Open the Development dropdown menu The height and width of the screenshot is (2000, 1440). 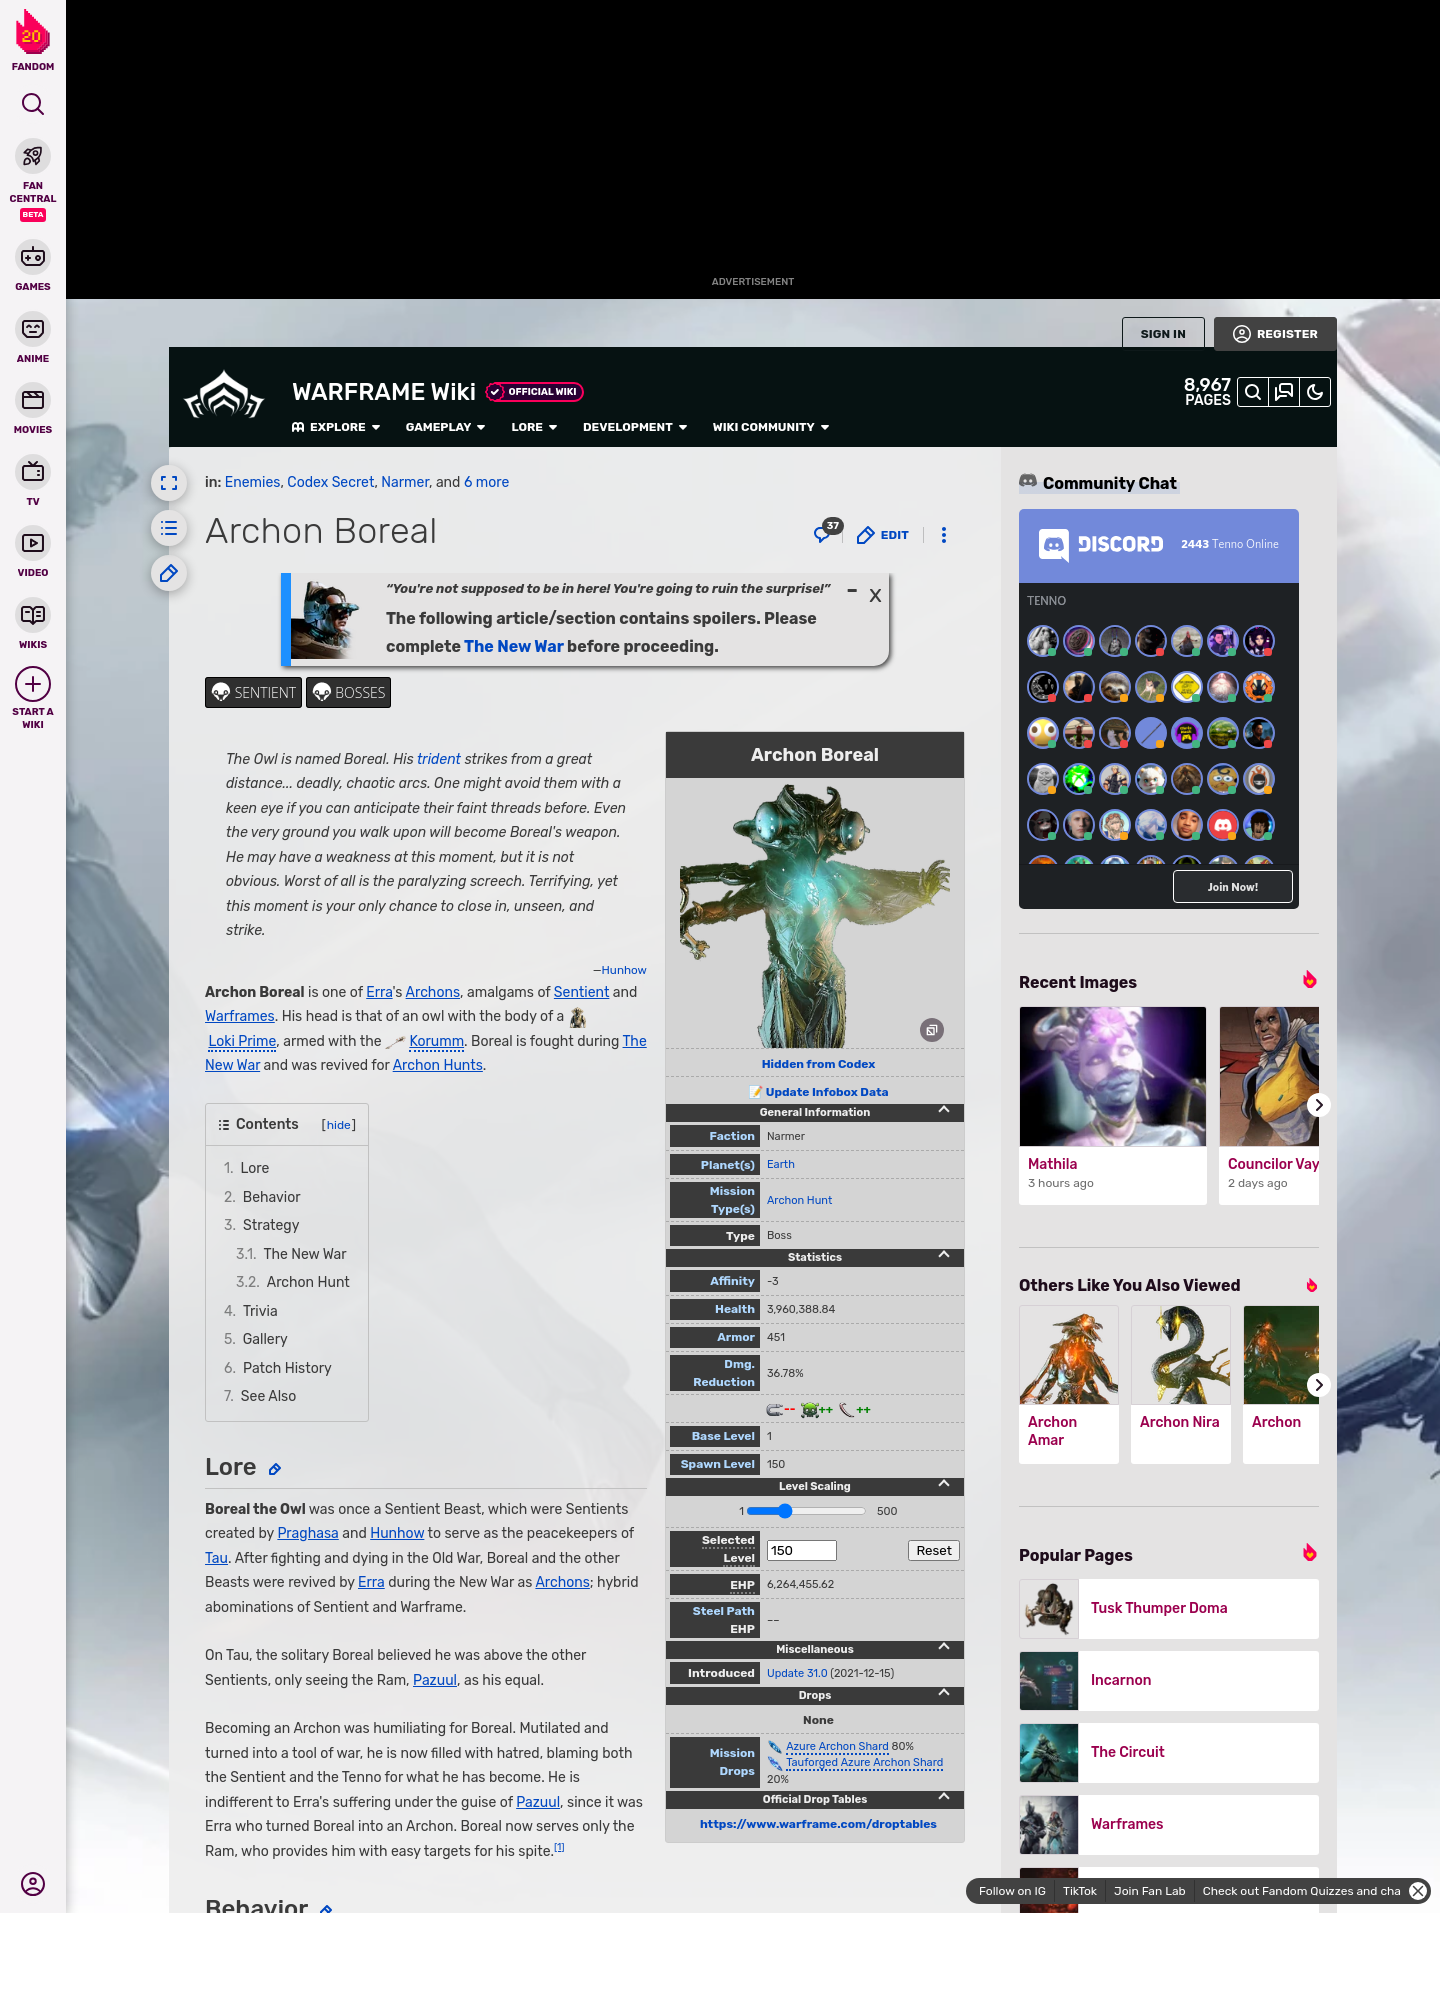635,427
